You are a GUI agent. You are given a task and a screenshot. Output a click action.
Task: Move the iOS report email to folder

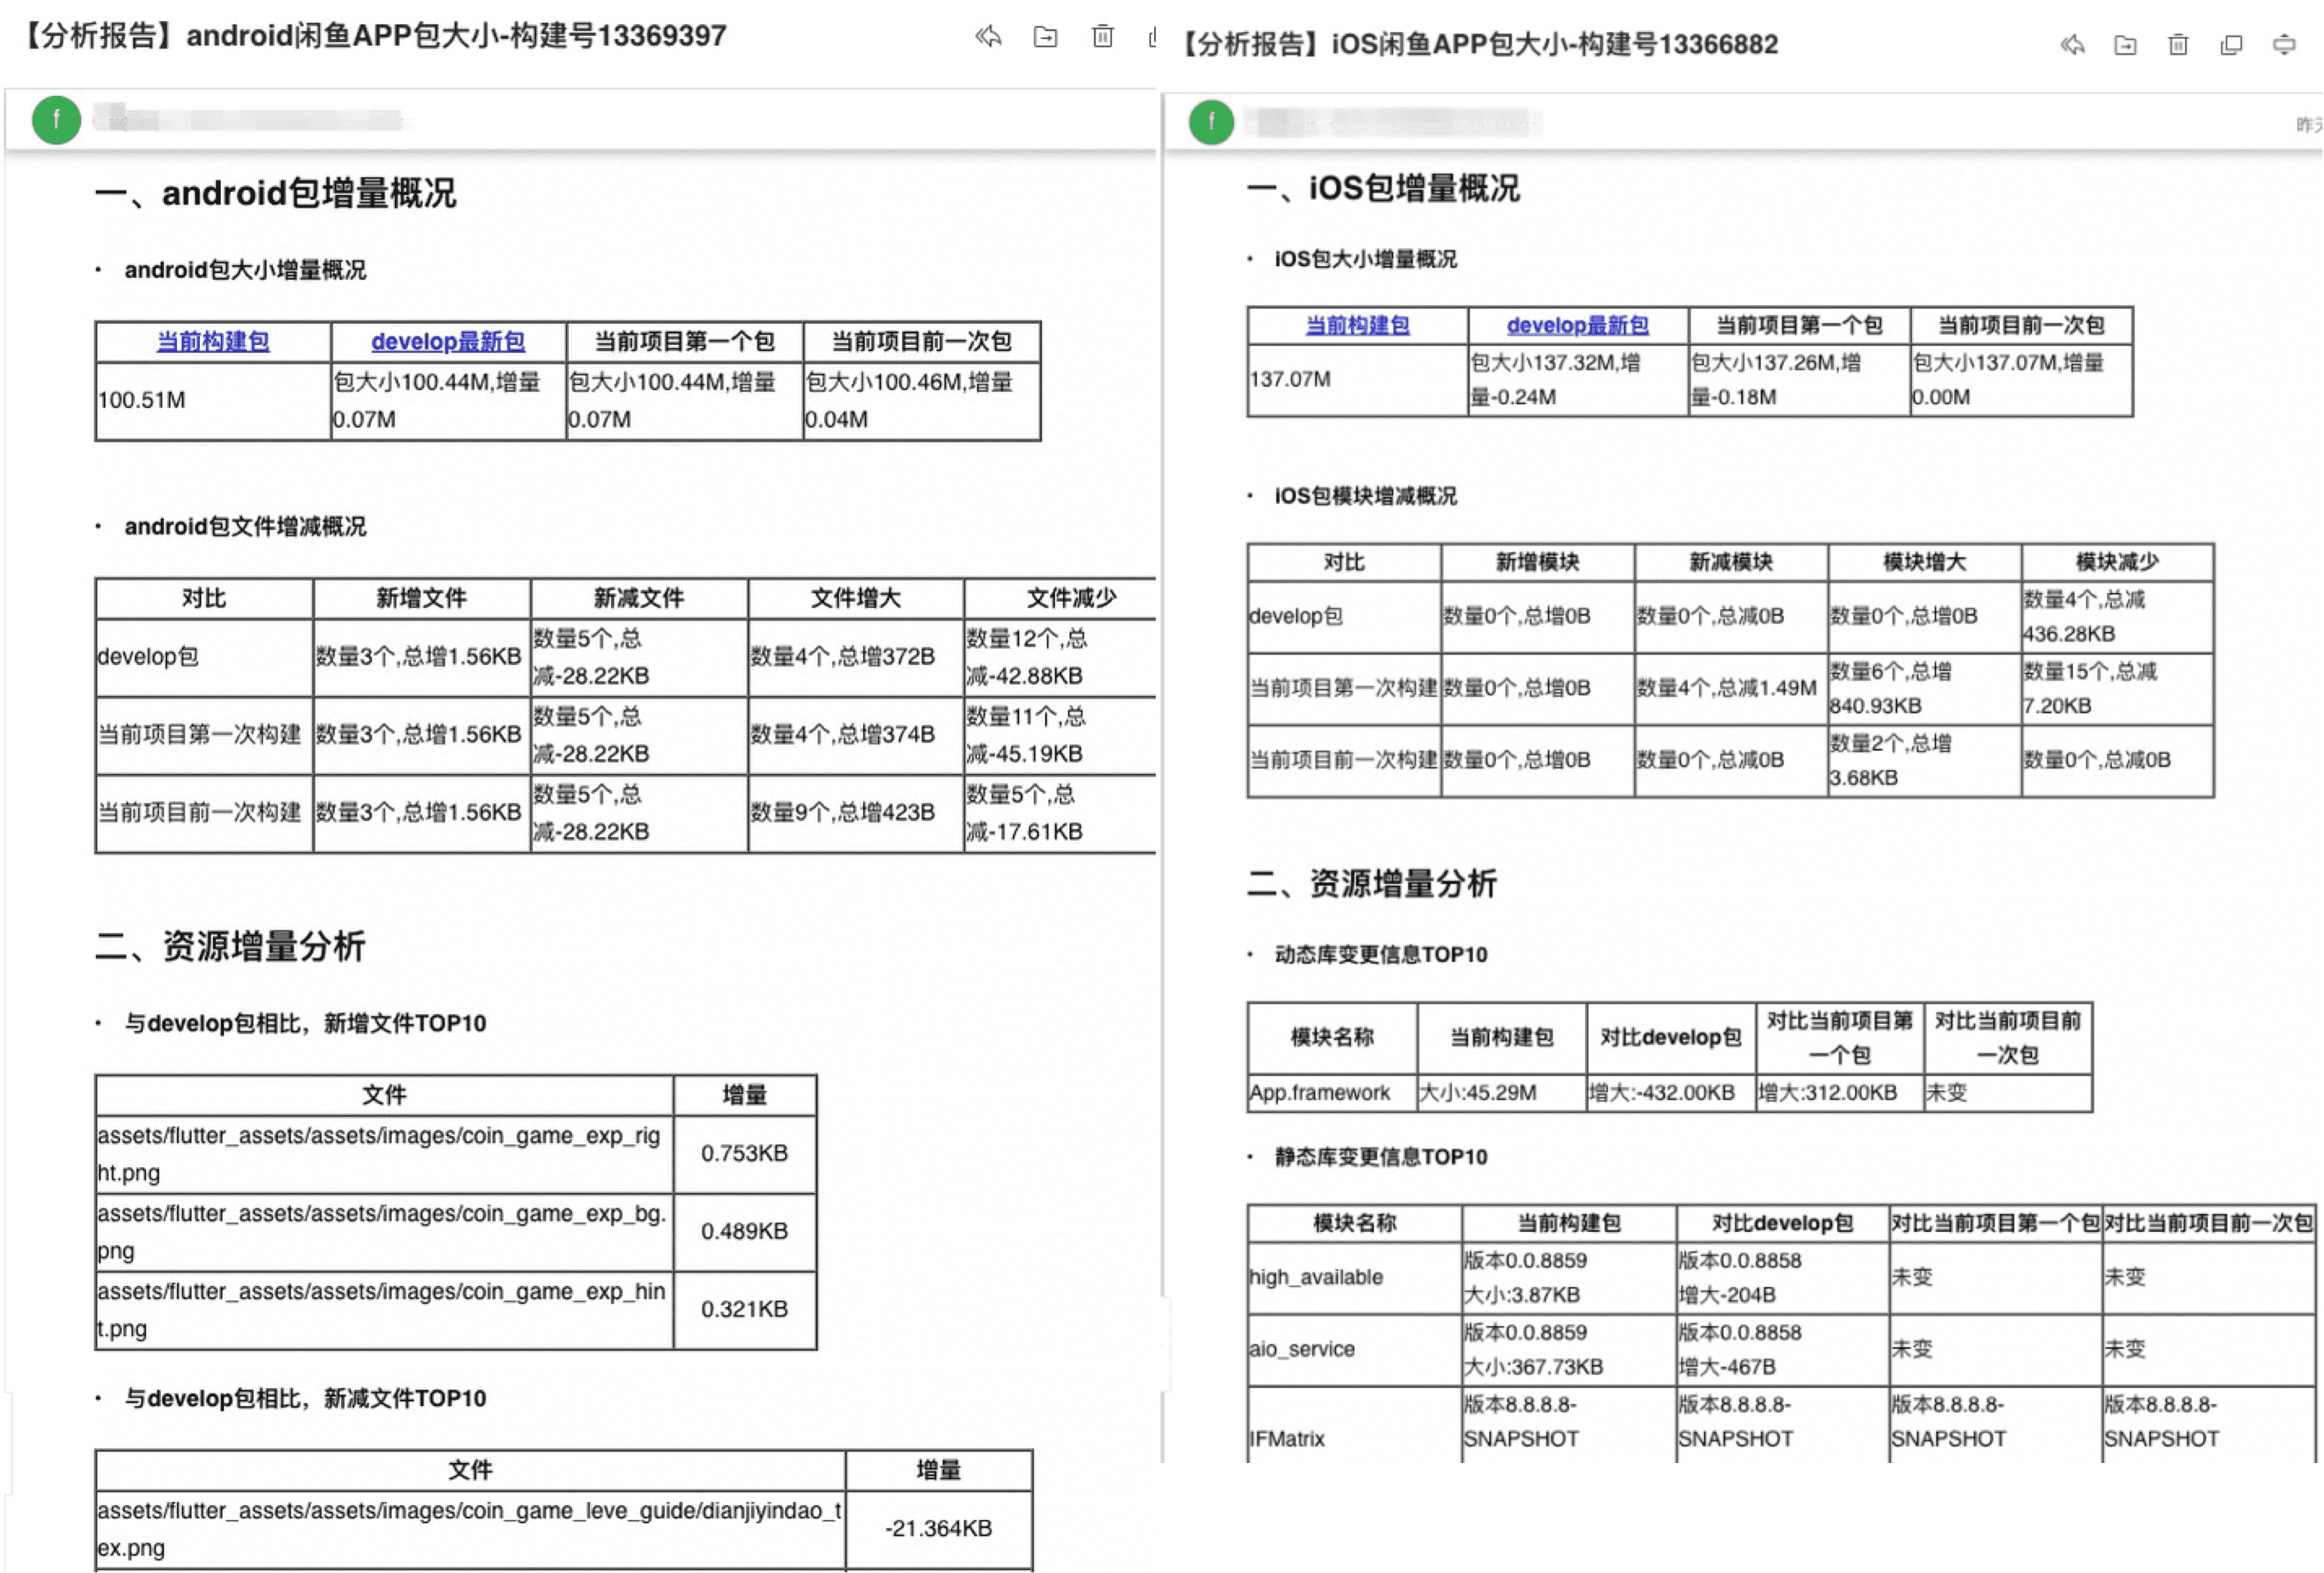[x=2125, y=45]
